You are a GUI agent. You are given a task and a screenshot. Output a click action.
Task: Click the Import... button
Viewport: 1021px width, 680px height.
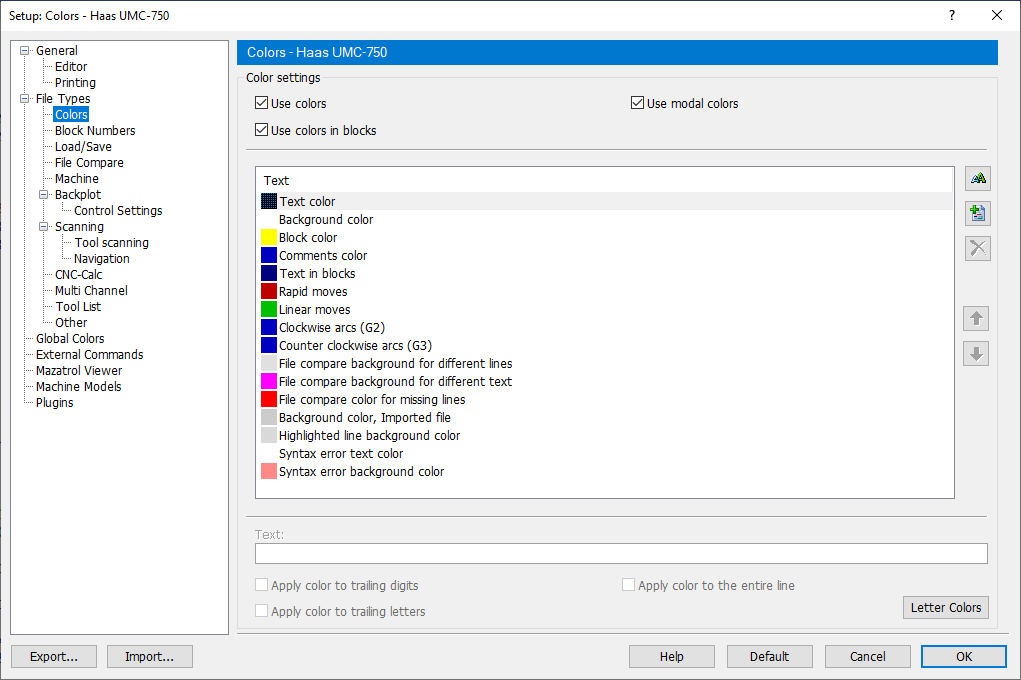tap(150, 657)
